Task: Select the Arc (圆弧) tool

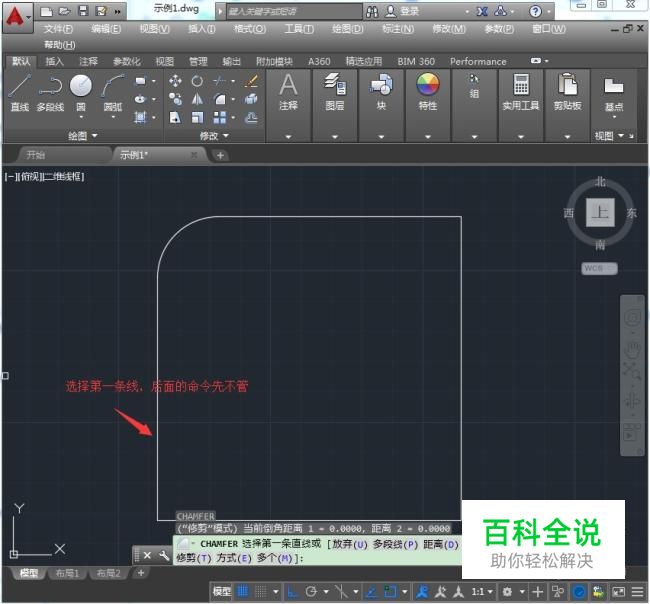Action: click(x=113, y=92)
